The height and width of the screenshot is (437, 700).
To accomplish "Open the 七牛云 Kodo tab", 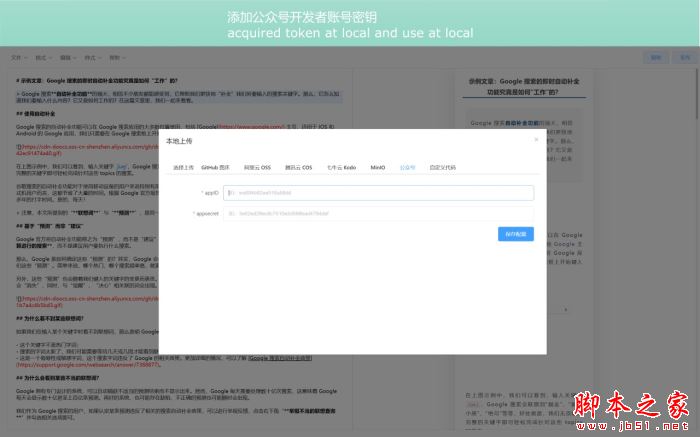I will (341, 167).
